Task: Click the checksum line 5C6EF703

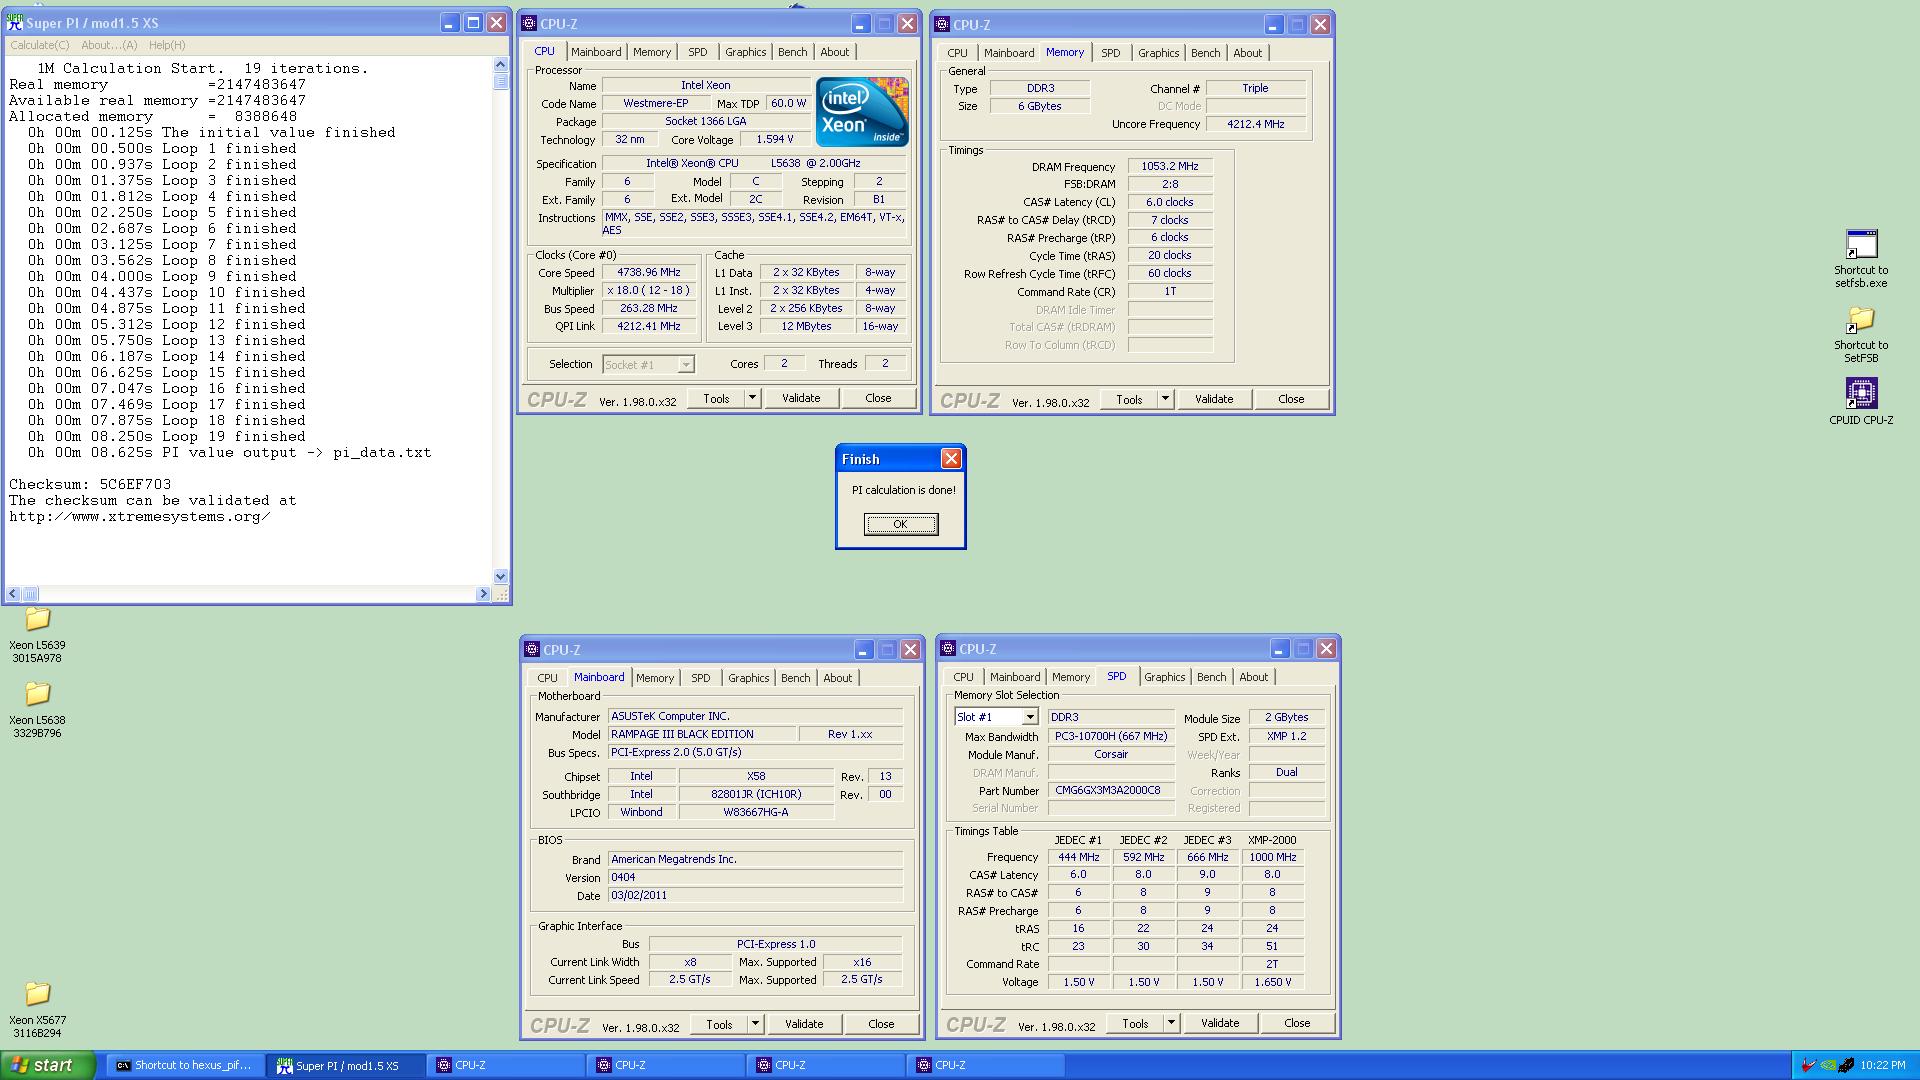Action: point(90,484)
